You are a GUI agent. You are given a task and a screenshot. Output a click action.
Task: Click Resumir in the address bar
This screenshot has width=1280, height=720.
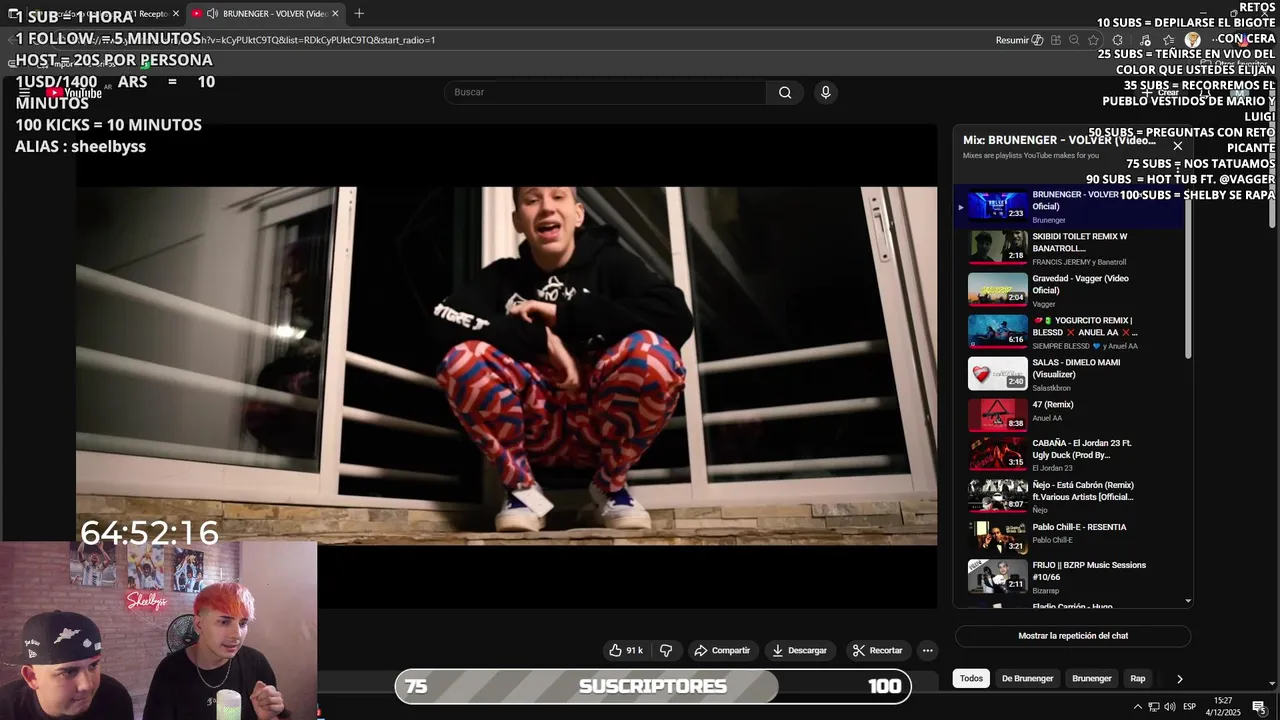pyautogui.click(x=1012, y=40)
